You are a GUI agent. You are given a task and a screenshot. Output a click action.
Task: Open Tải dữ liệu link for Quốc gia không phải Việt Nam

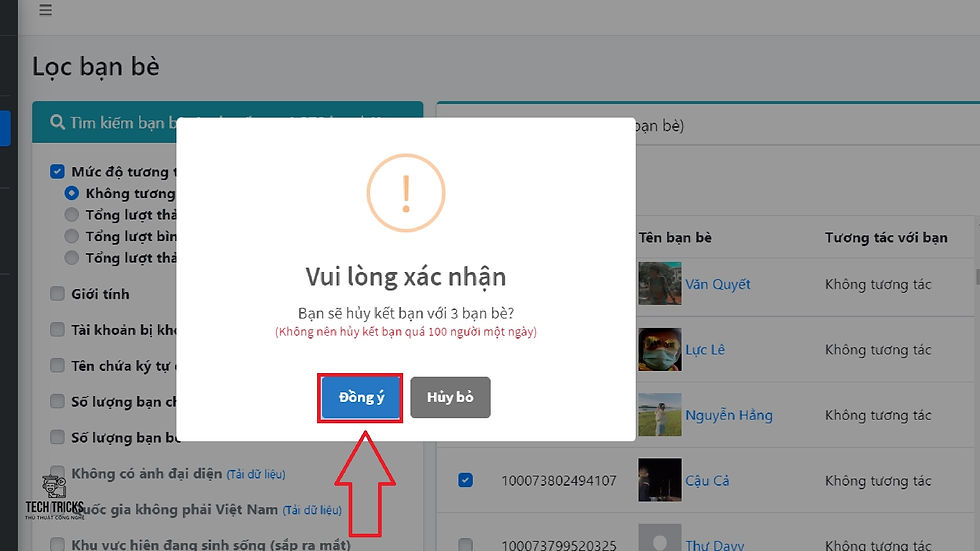click(312, 510)
